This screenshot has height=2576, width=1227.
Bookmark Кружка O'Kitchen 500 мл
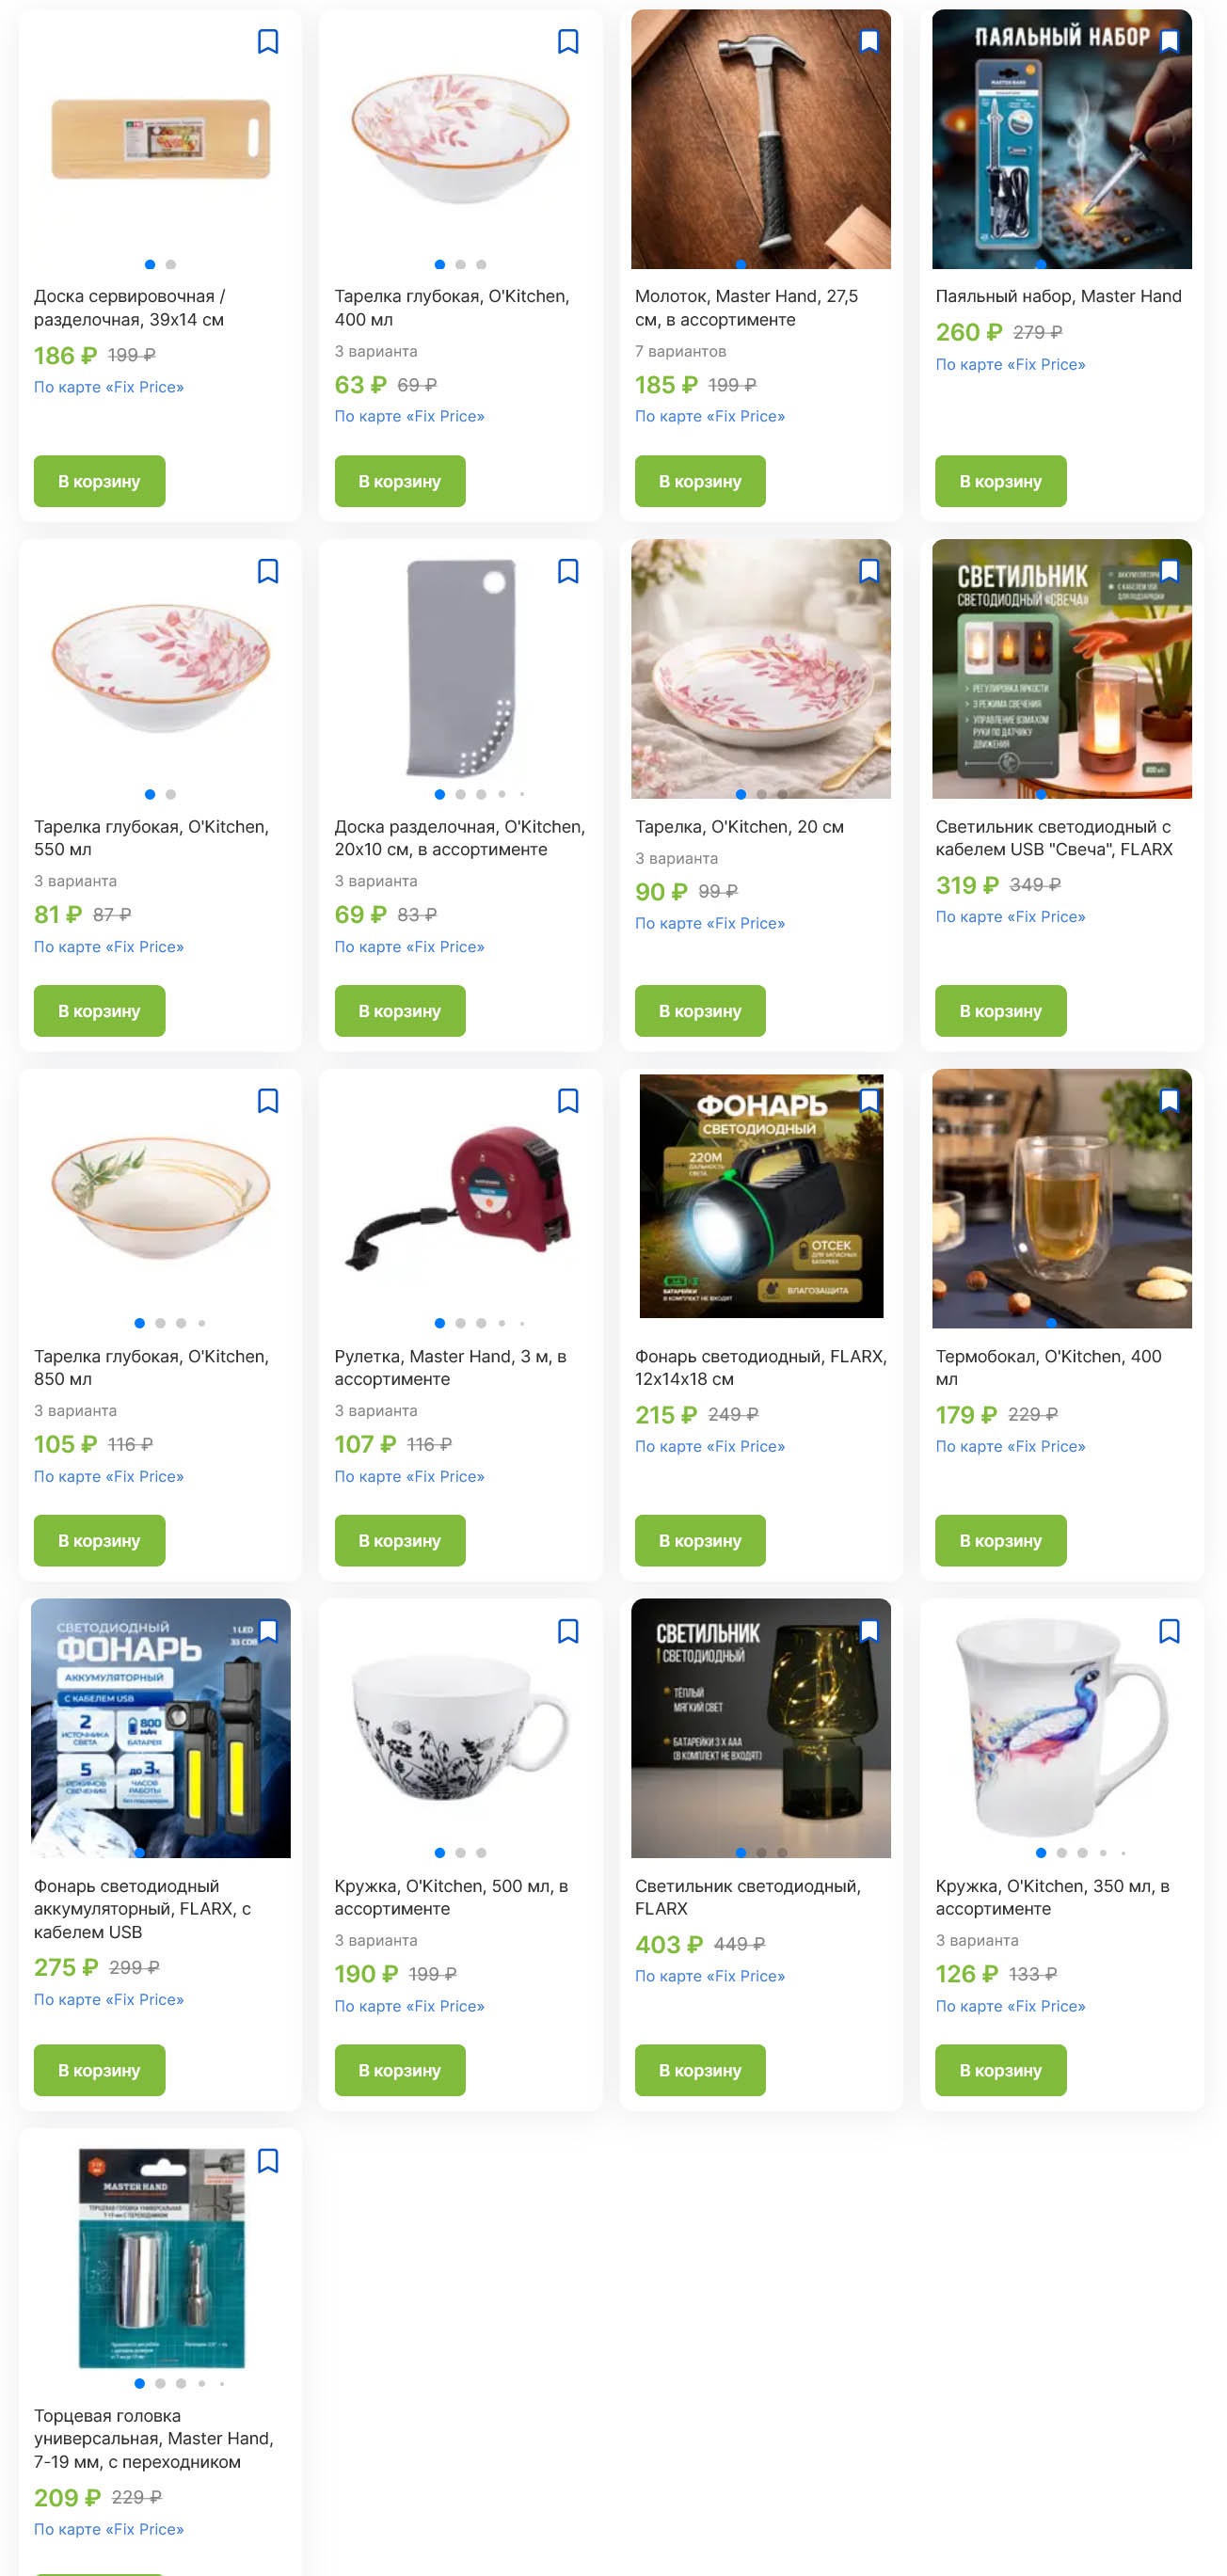click(568, 1631)
